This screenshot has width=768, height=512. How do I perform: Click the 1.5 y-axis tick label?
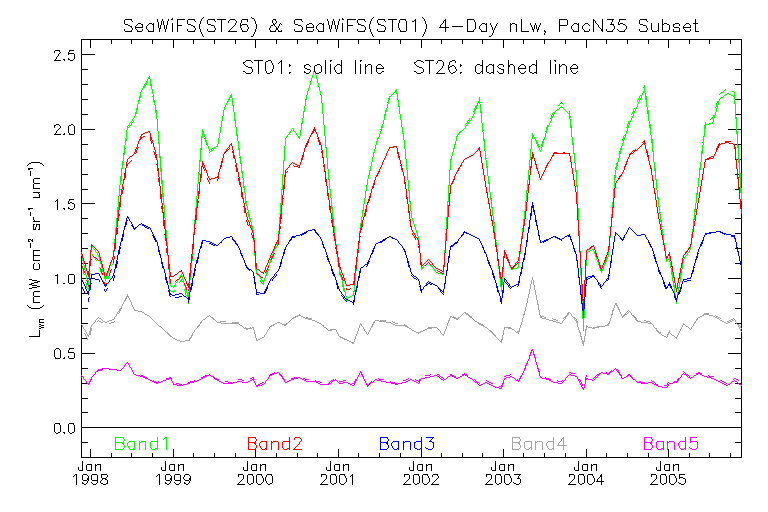[65, 204]
